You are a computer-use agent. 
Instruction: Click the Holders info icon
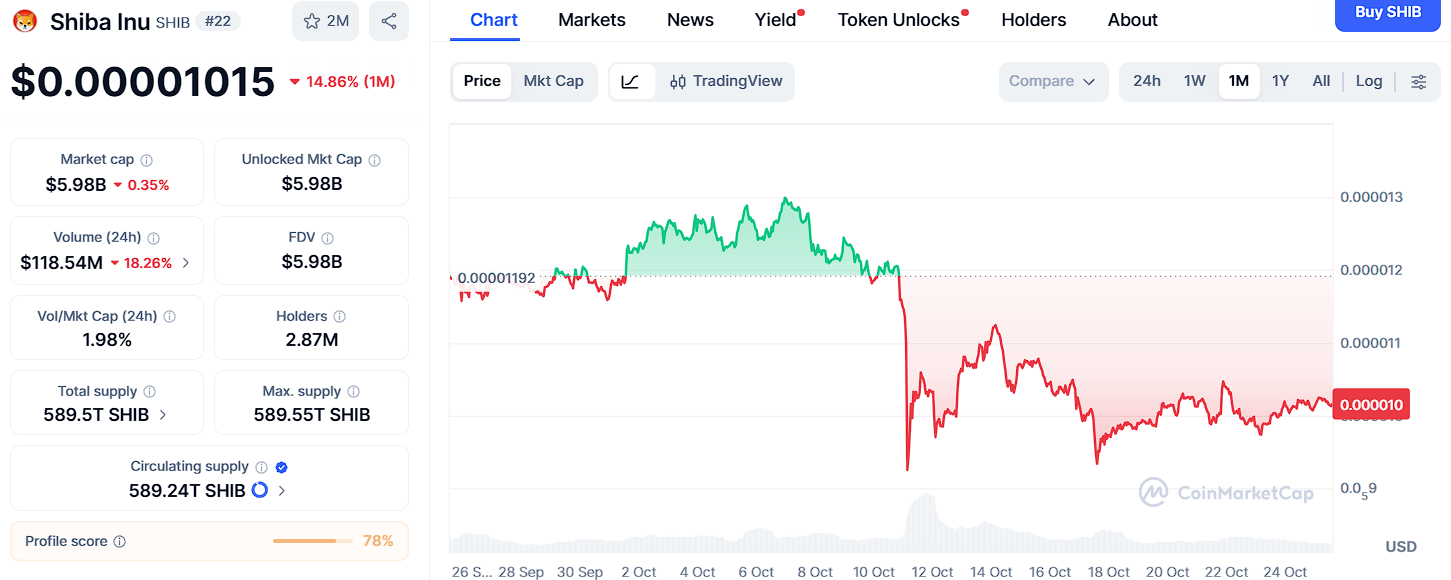339,316
